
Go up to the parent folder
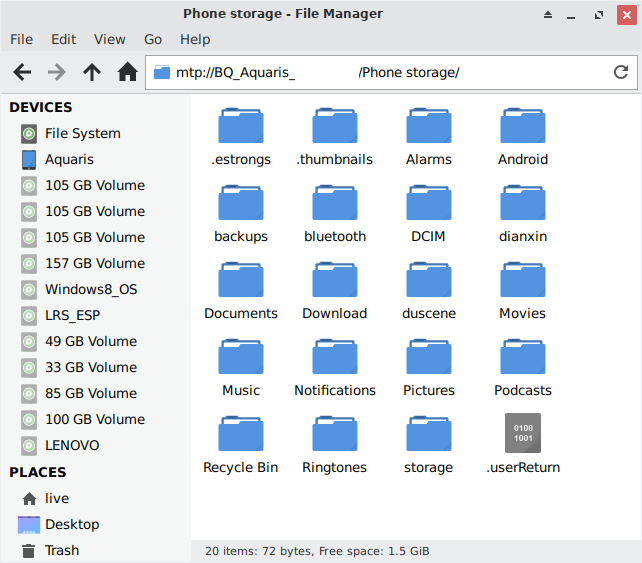(x=92, y=72)
